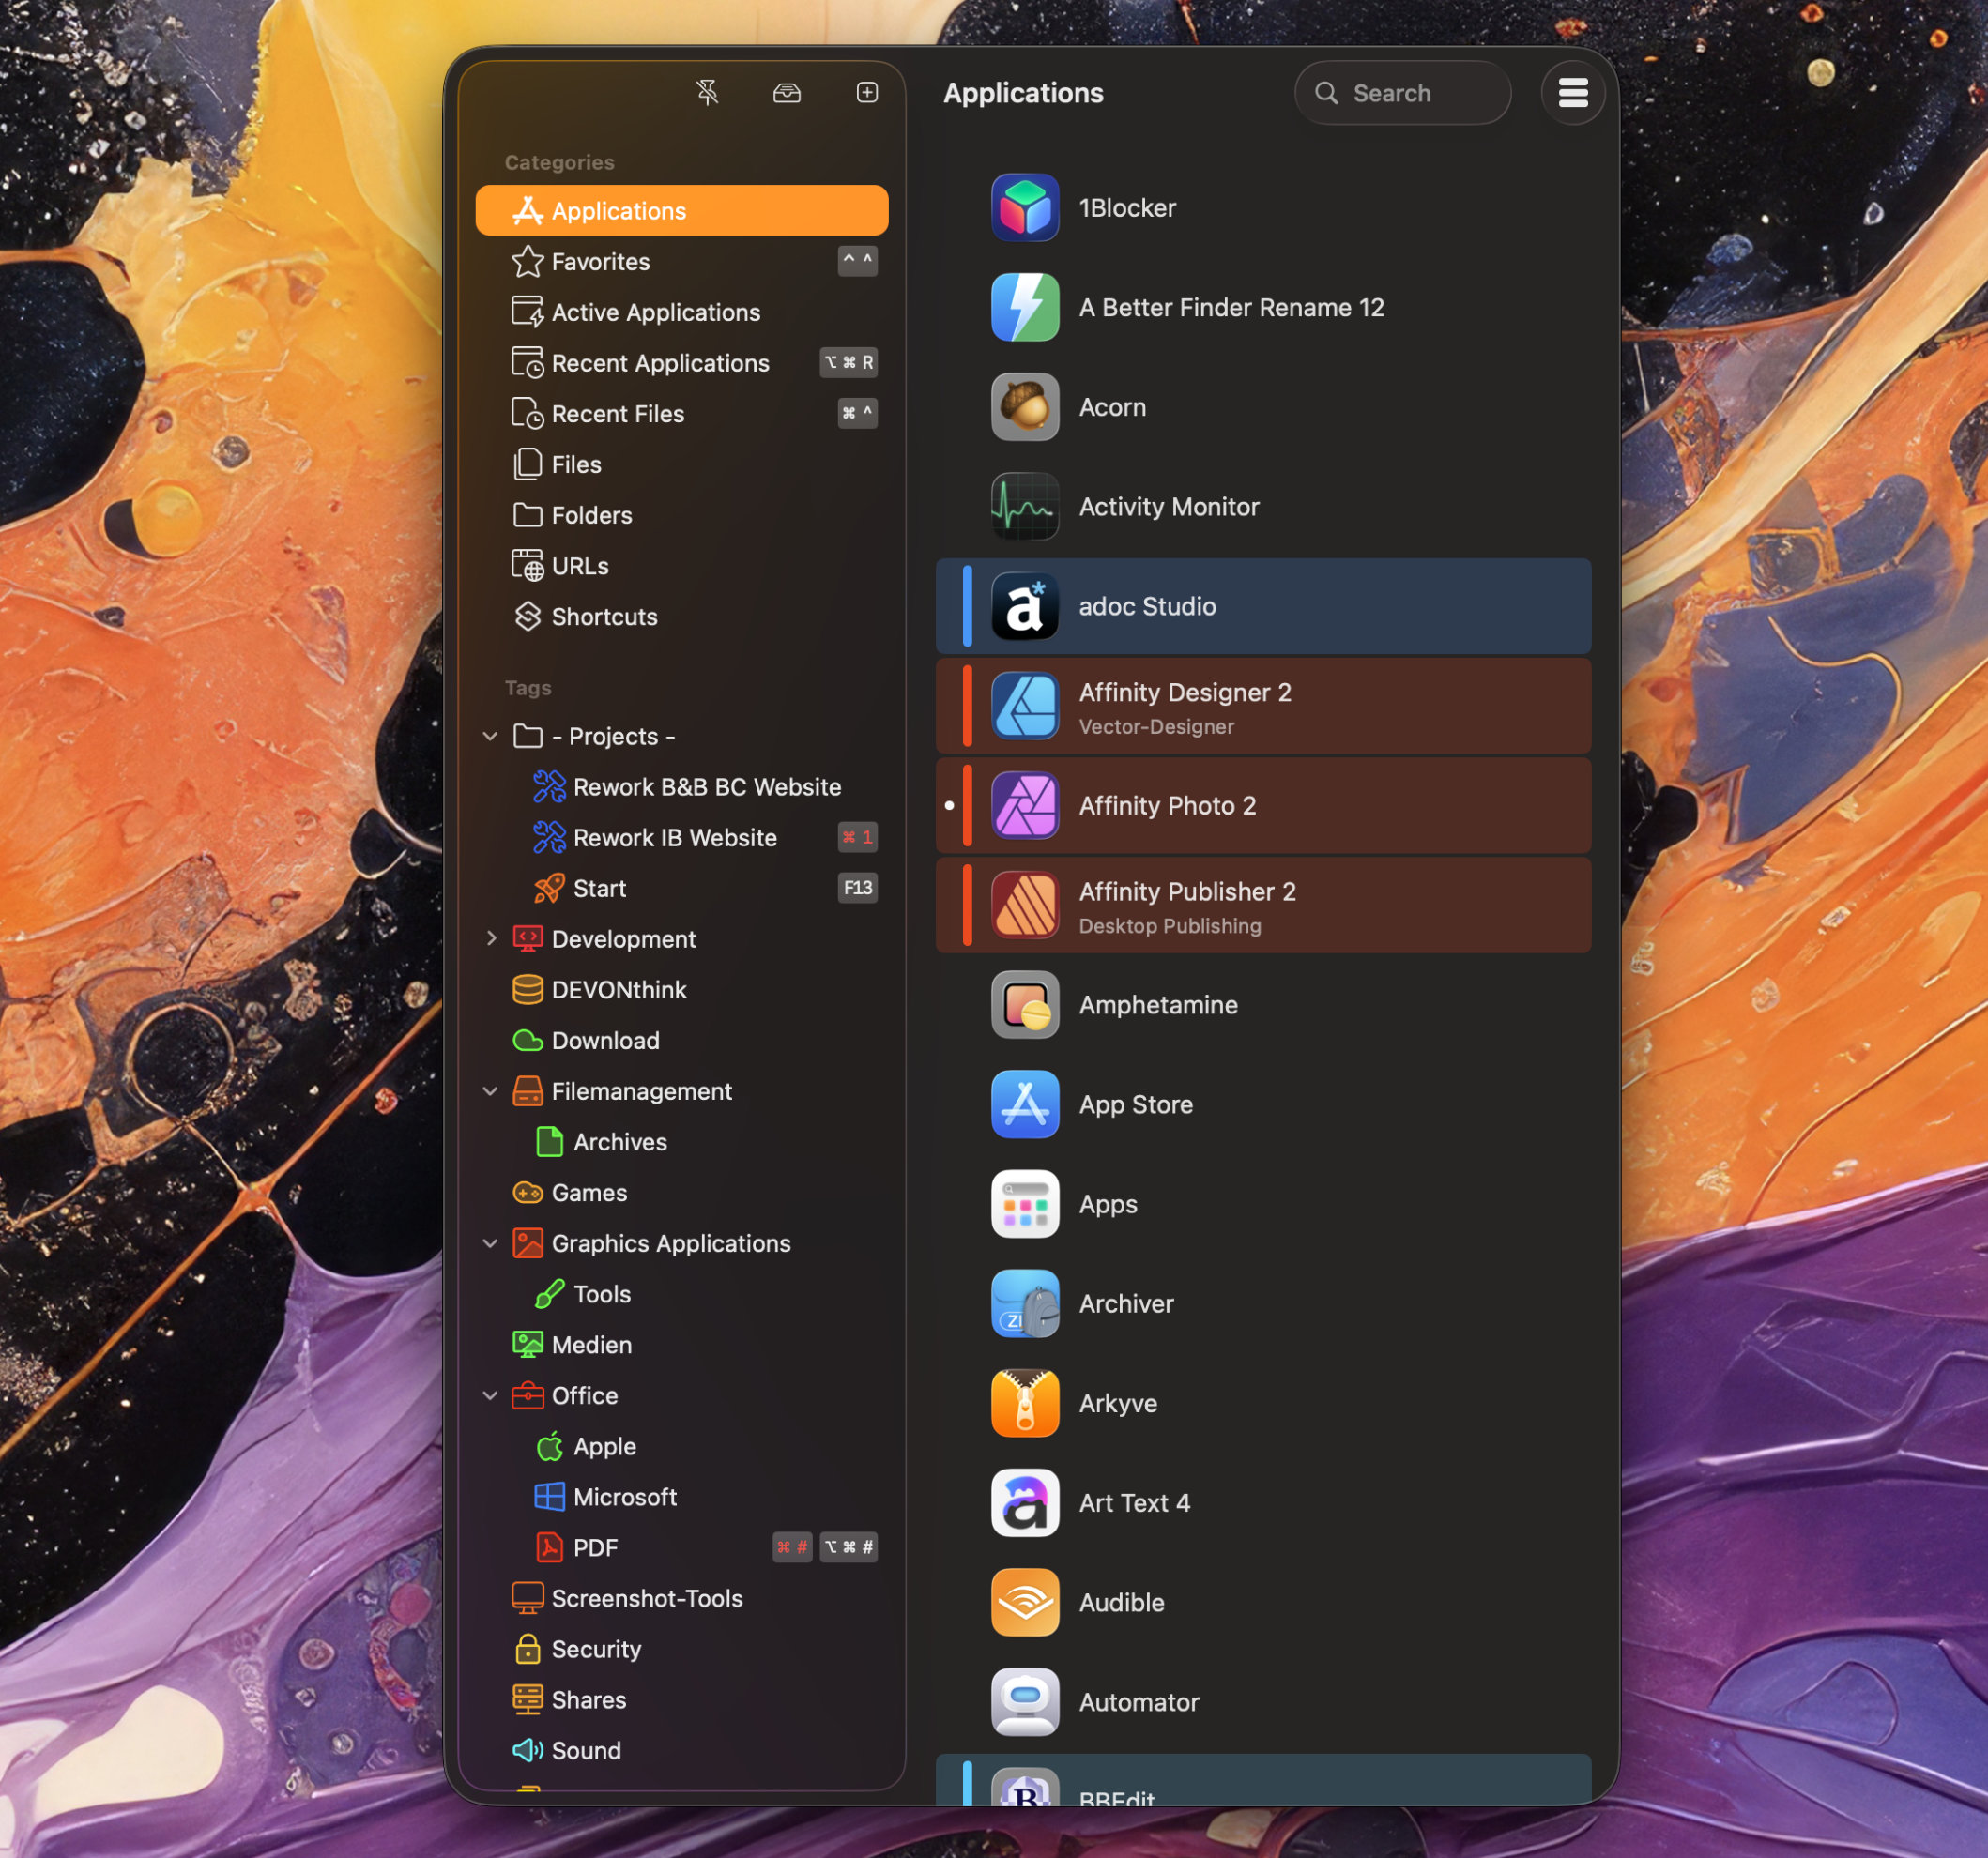Image resolution: width=1988 pixels, height=1858 pixels.
Task: Open the Screenshot-Tools tag
Action: [646, 1599]
